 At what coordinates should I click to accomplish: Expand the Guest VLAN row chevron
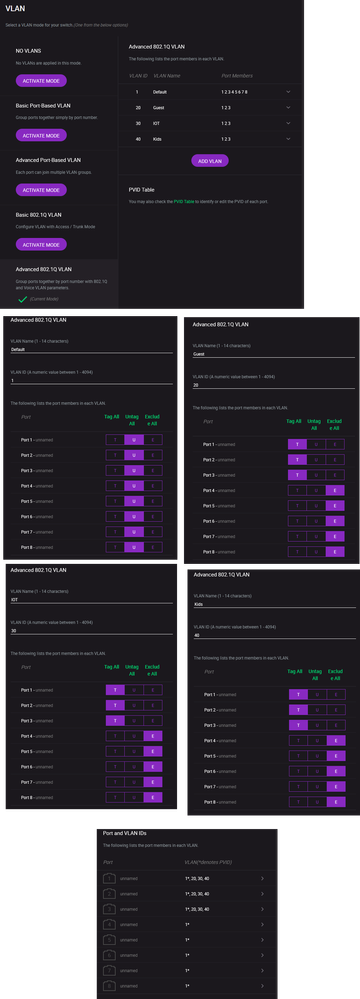click(x=289, y=107)
